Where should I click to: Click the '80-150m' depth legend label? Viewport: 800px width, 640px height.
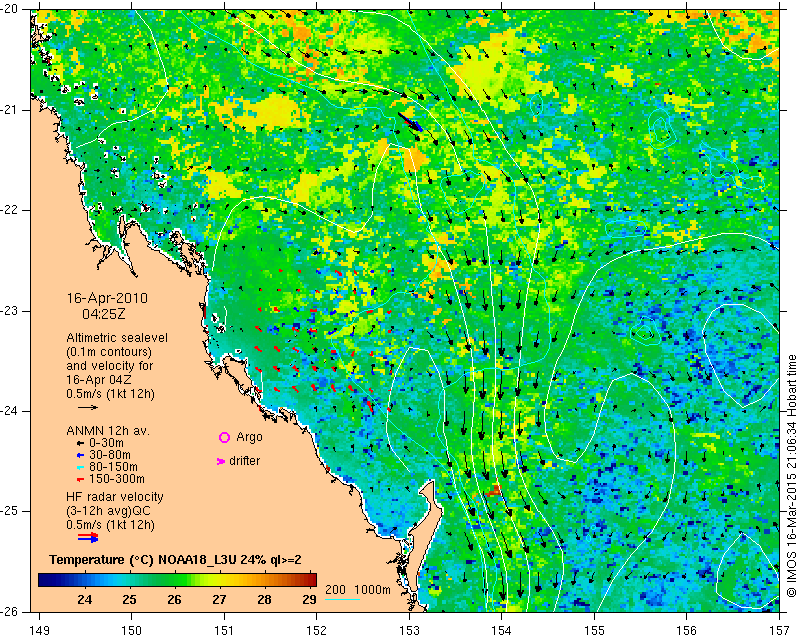(x=113, y=466)
